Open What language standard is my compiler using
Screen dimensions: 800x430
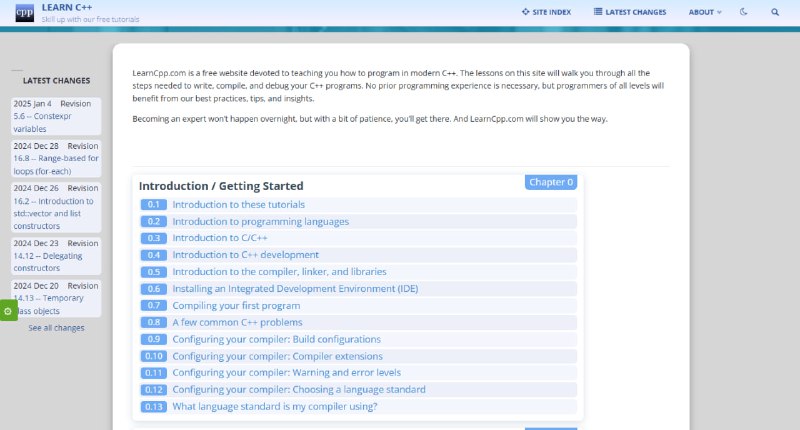click(x=274, y=407)
